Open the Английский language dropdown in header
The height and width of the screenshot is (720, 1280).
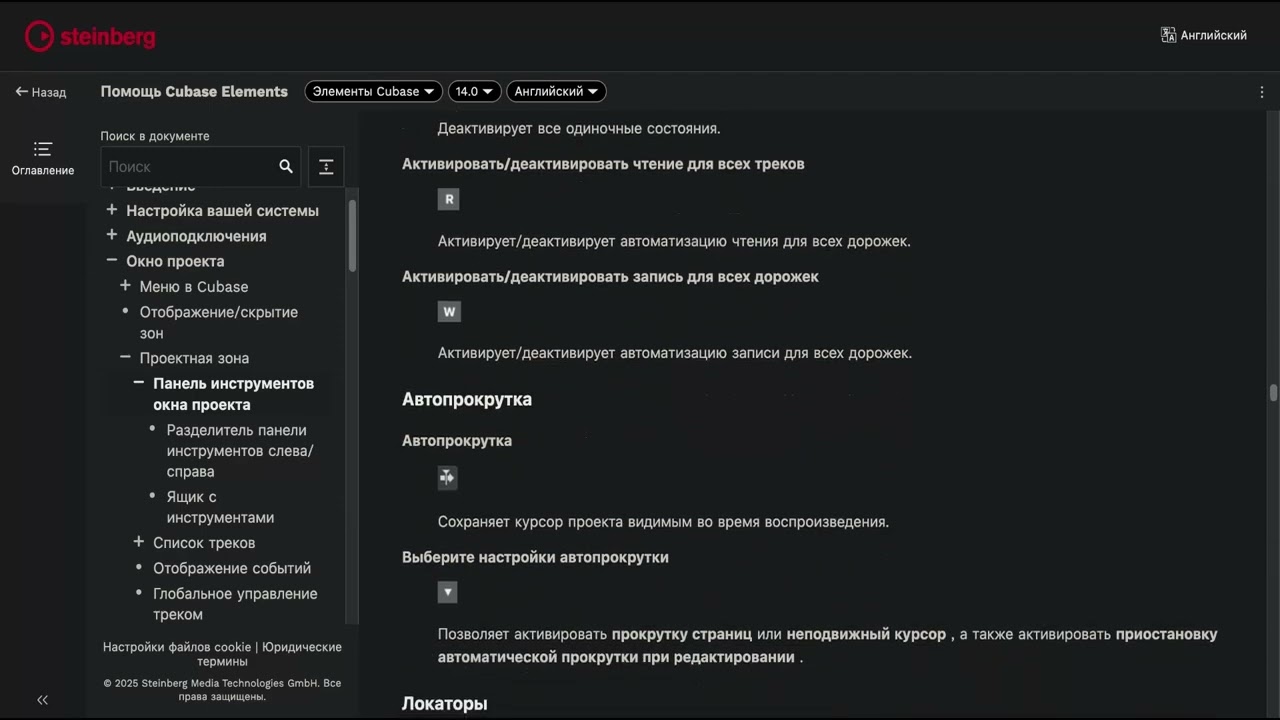point(556,91)
